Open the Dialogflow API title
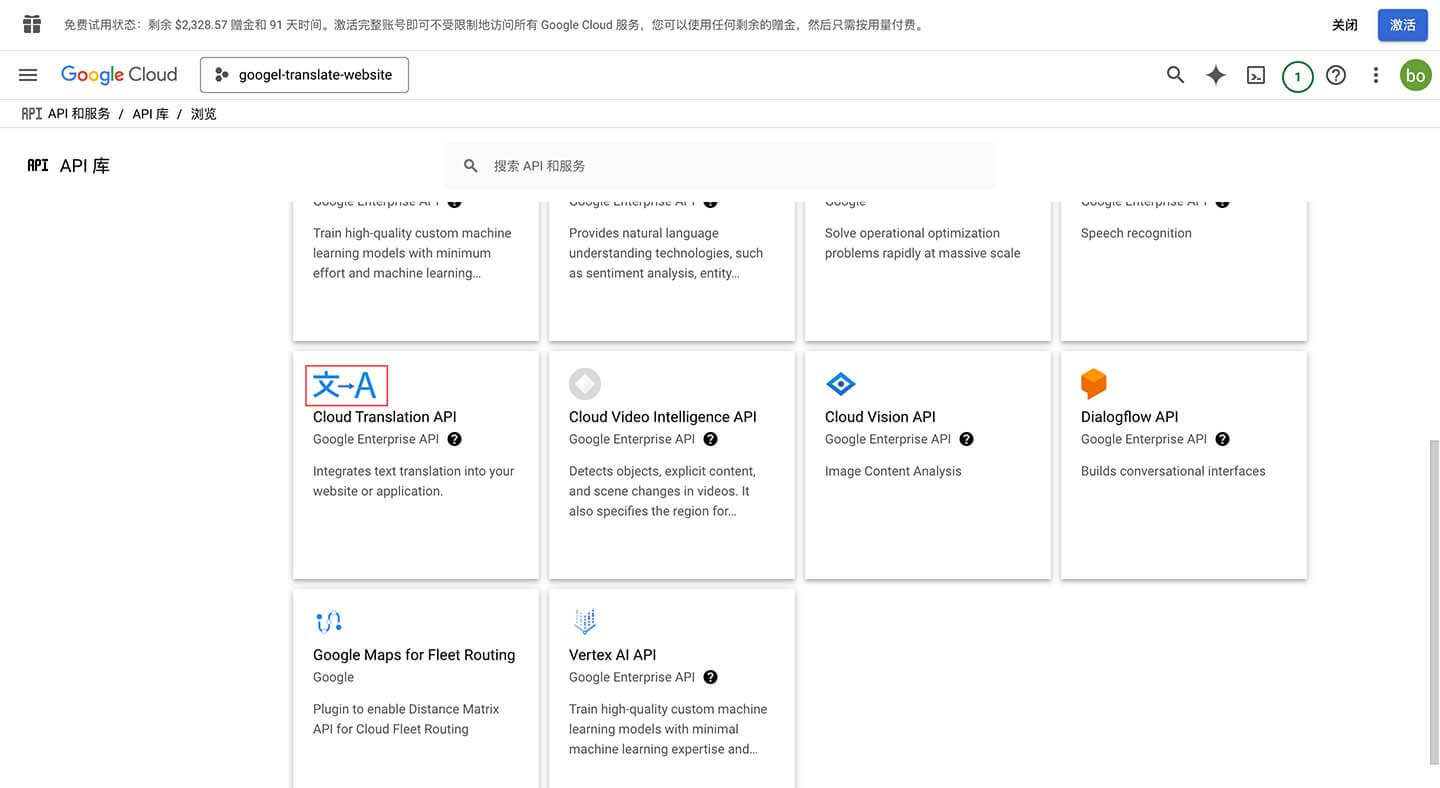 coord(1130,417)
